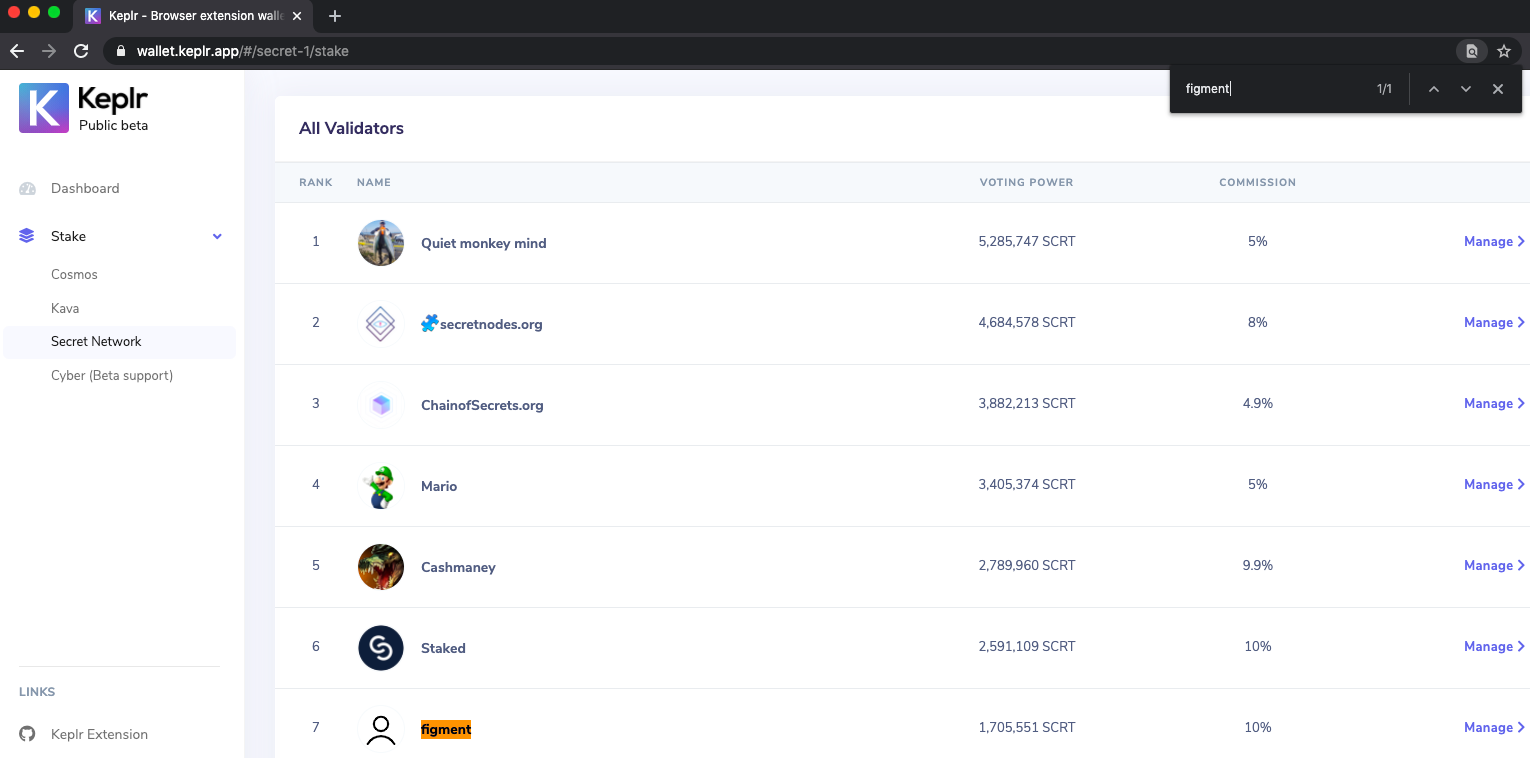Click the address bar URL
Screen dimensions: 1530x758
click(243, 51)
